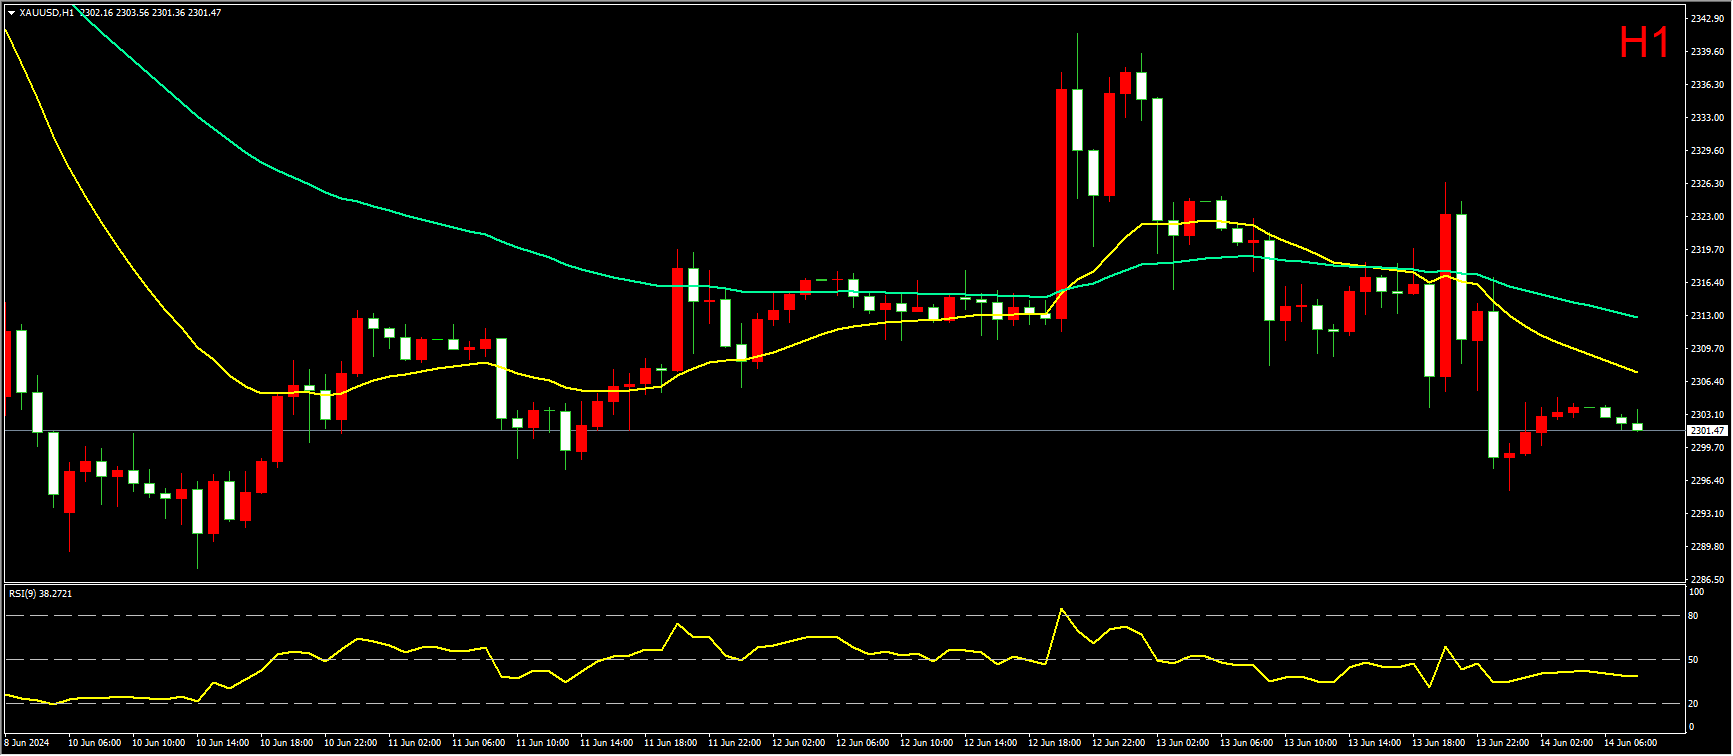This screenshot has width=1733, height=756.
Task: Click the 2329.60 price level
Action: point(1706,151)
